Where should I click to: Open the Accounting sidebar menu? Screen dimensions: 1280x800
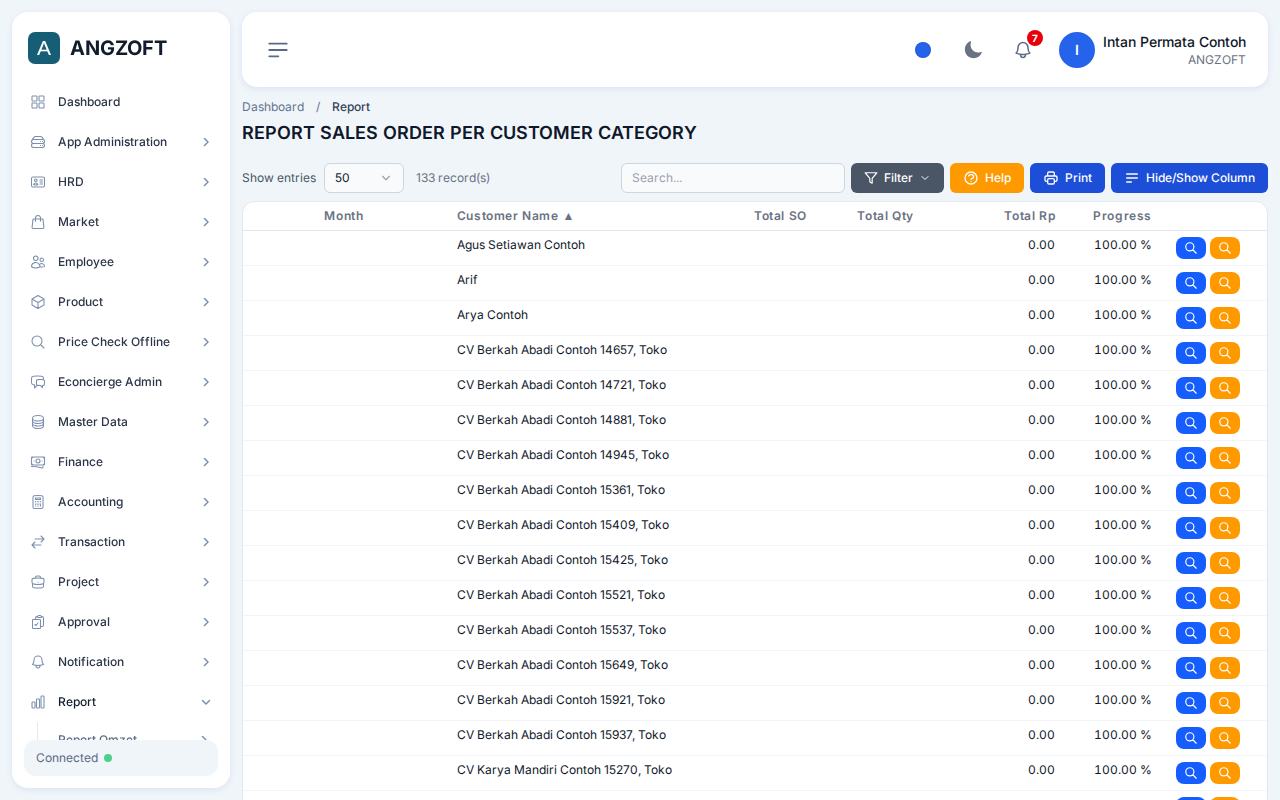click(121, 502)
